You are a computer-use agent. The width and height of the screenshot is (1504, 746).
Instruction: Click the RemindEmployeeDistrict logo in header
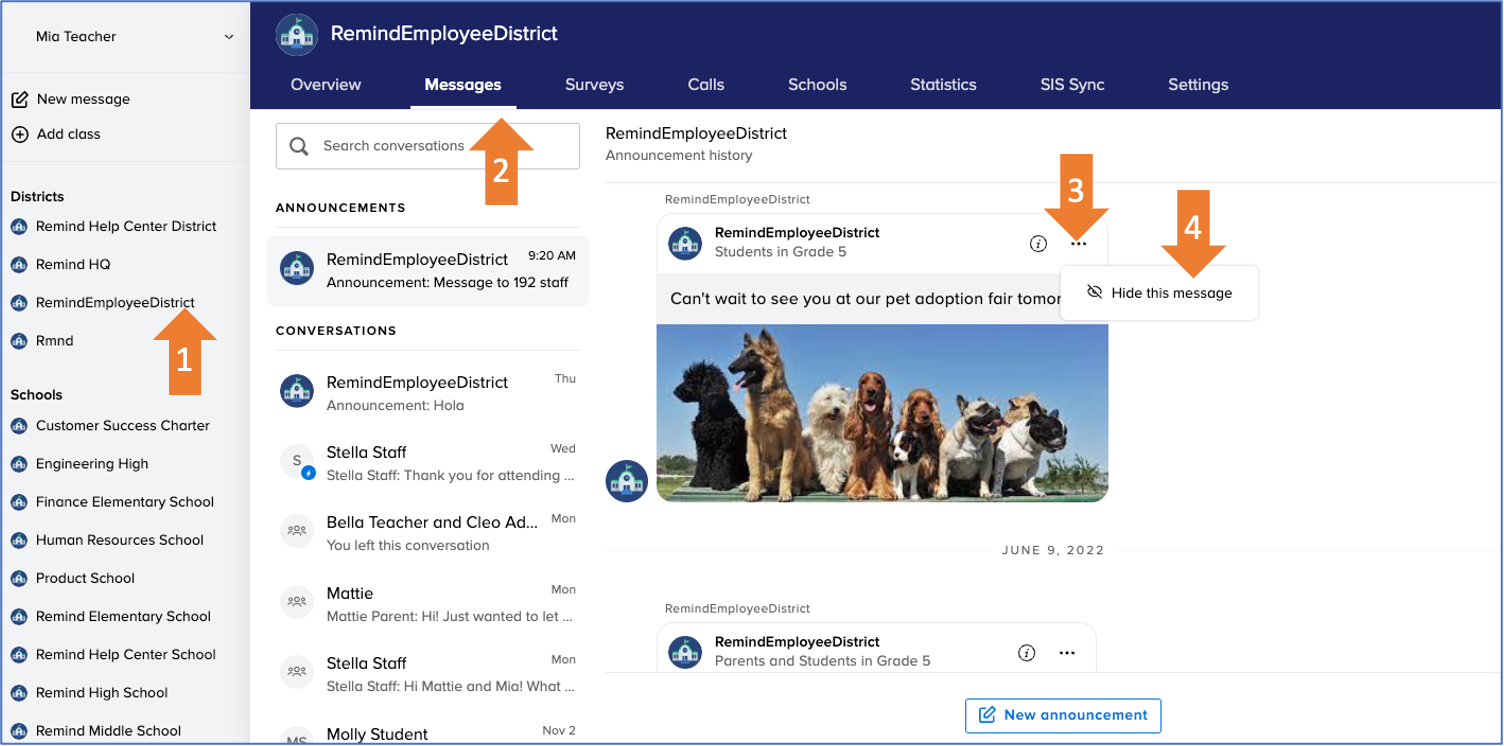[x=296, y=35]
